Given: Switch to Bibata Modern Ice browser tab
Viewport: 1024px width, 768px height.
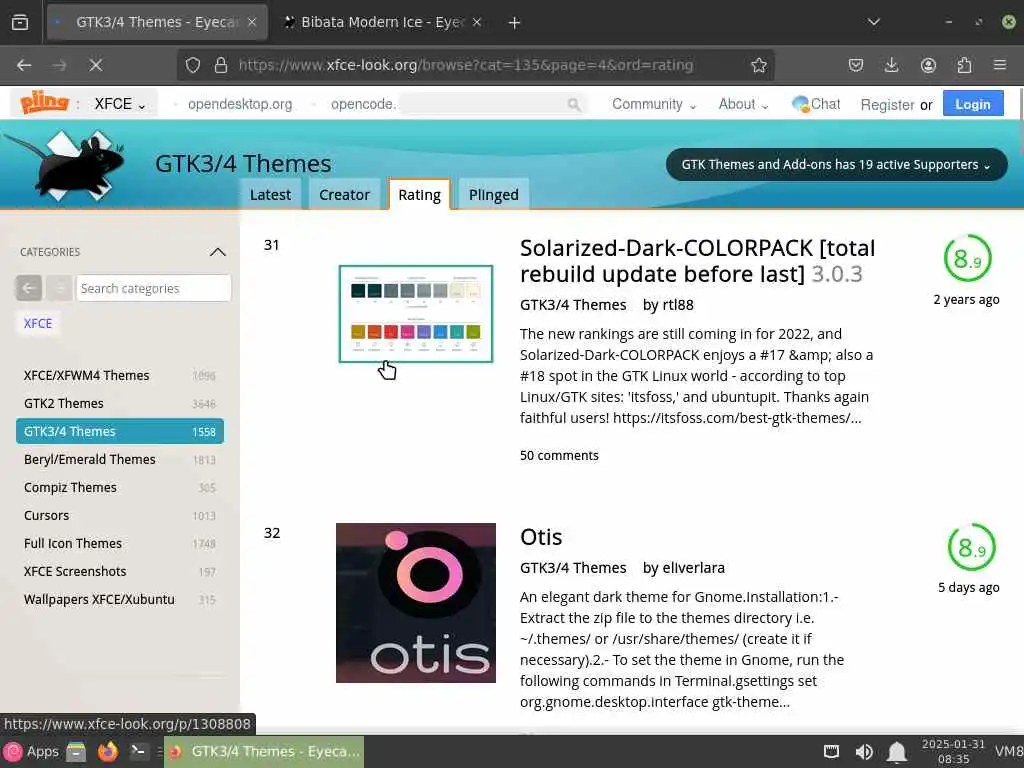Looking at the screenshot, I should (x=382, y=22).
